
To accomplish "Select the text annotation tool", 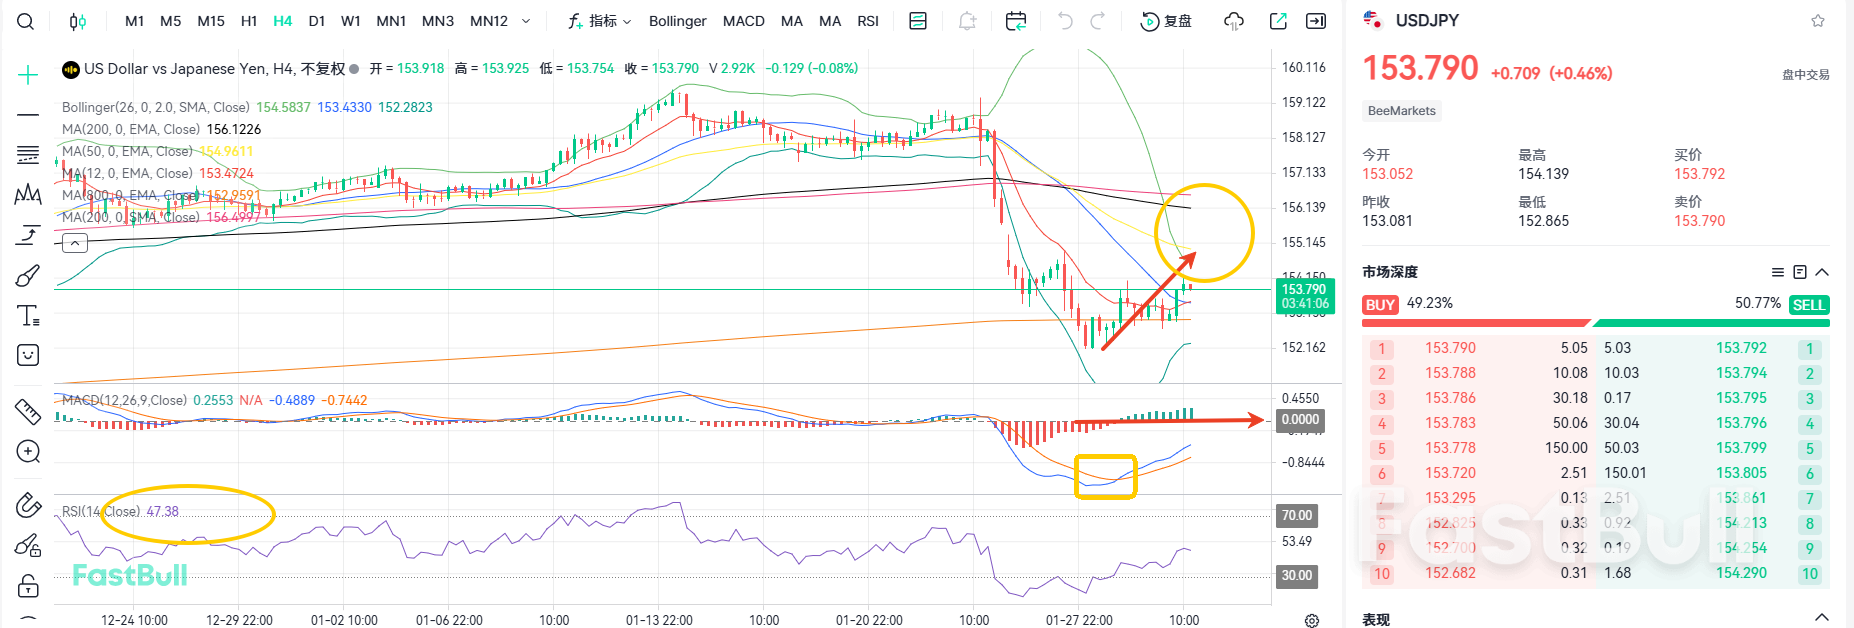I will click(29, 316).
